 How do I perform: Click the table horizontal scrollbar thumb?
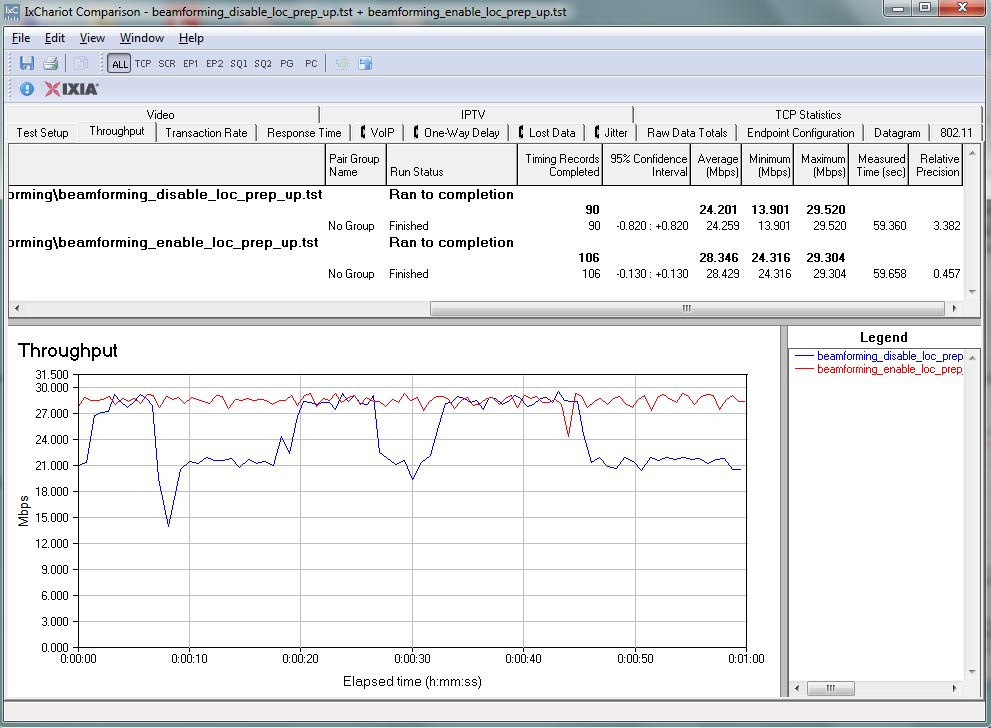point(687,308)
